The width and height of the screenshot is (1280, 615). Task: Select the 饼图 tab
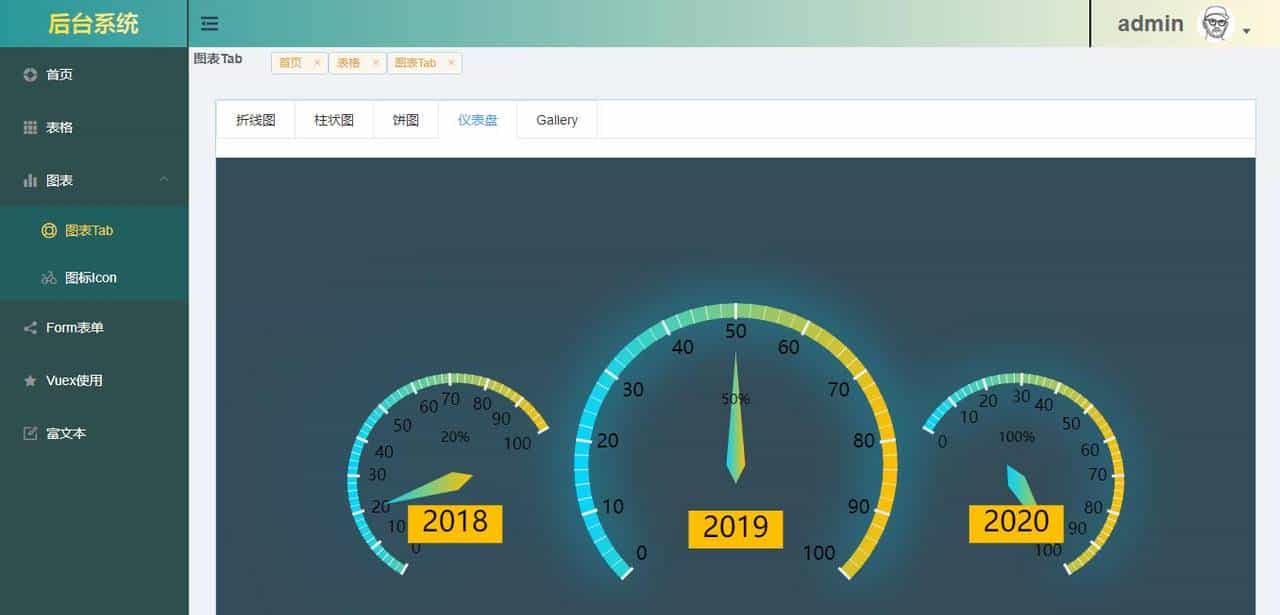pos(406,119)
